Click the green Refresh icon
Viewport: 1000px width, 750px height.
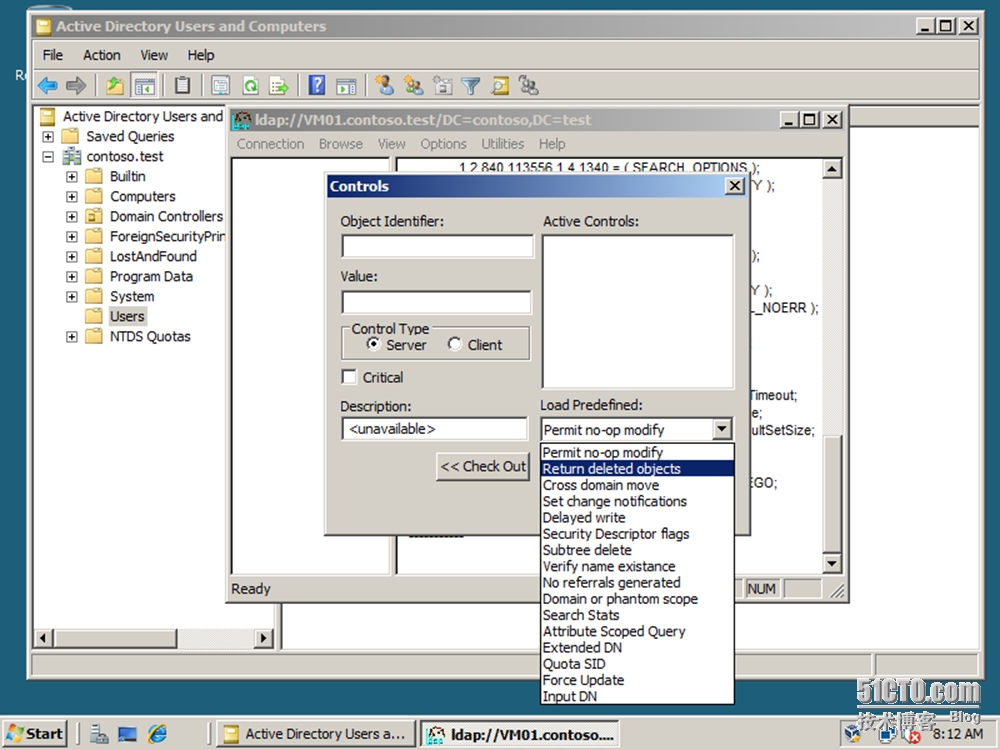click(251, 85)
